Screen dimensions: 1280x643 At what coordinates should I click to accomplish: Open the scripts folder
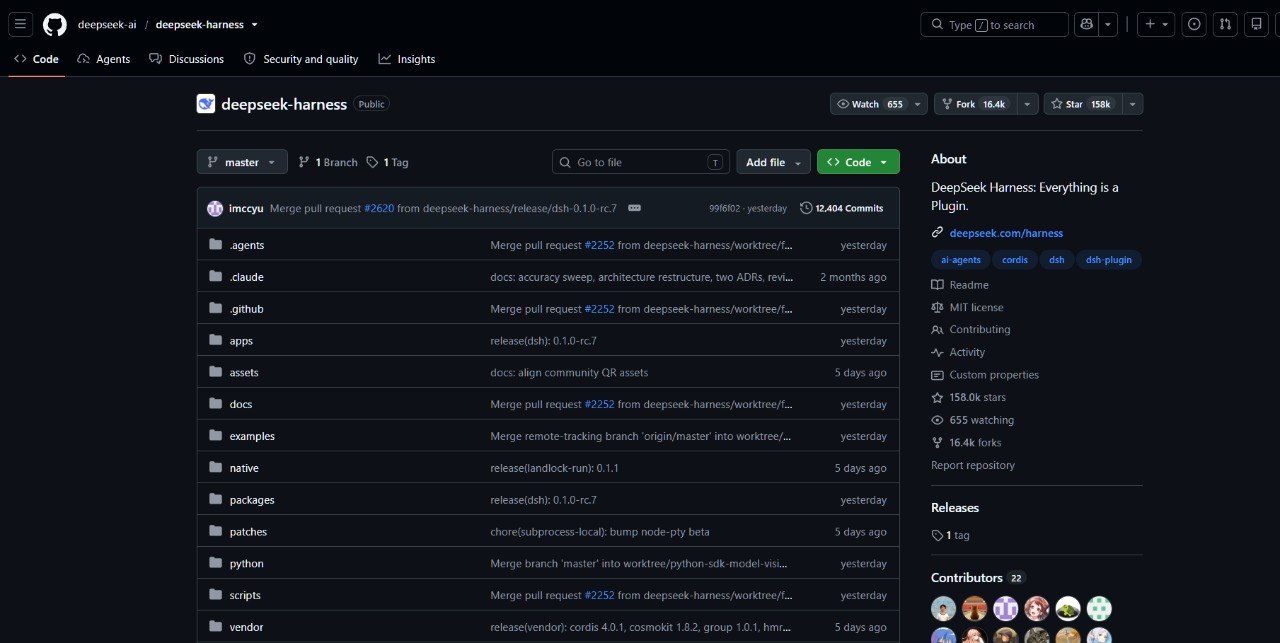pyautogui.click(x=245, y=595)
